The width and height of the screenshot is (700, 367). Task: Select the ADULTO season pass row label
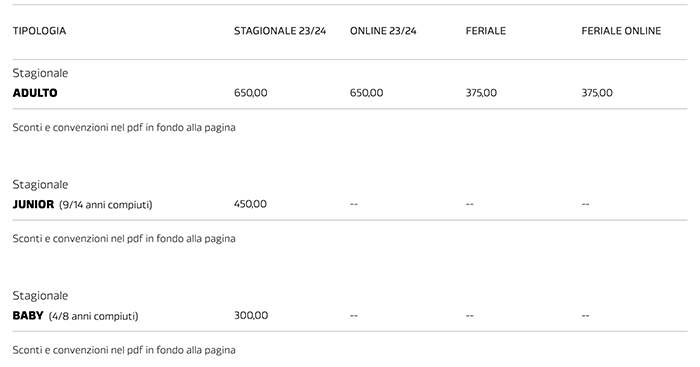pos(35,93)
